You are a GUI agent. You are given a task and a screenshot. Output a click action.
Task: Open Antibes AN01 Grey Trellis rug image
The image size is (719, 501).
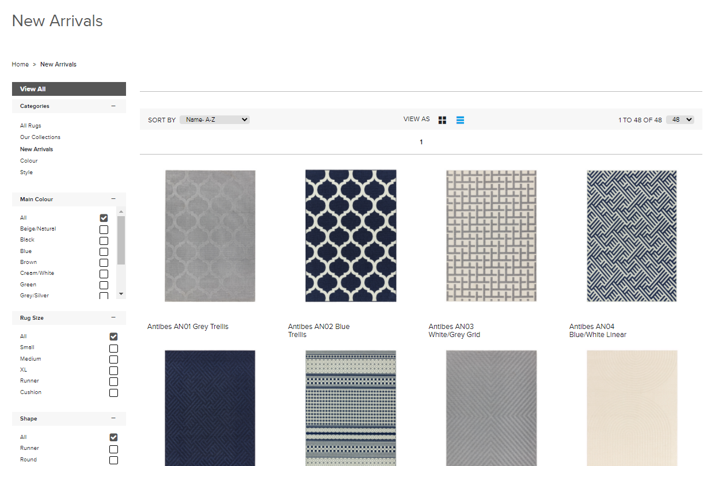(x=210, y=236)
